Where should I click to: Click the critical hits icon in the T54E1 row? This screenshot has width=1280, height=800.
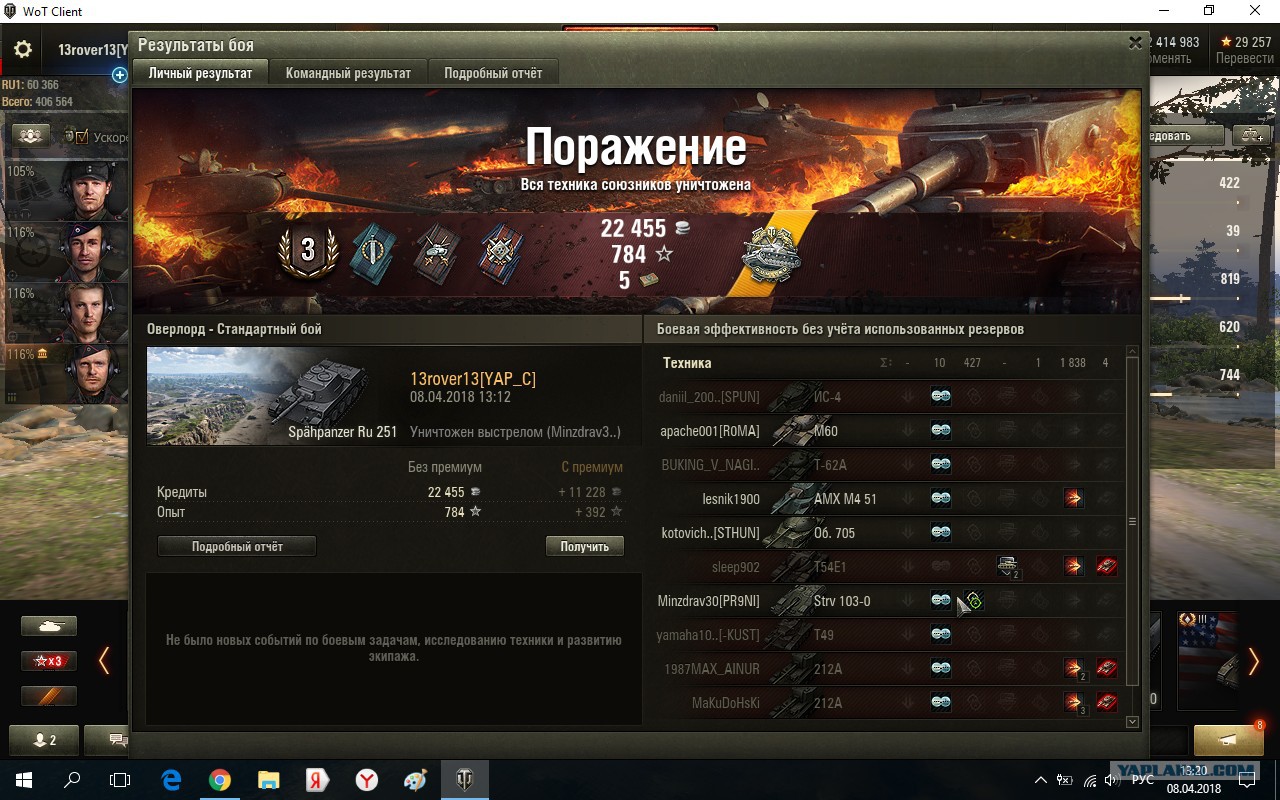tap(1007, 566)
